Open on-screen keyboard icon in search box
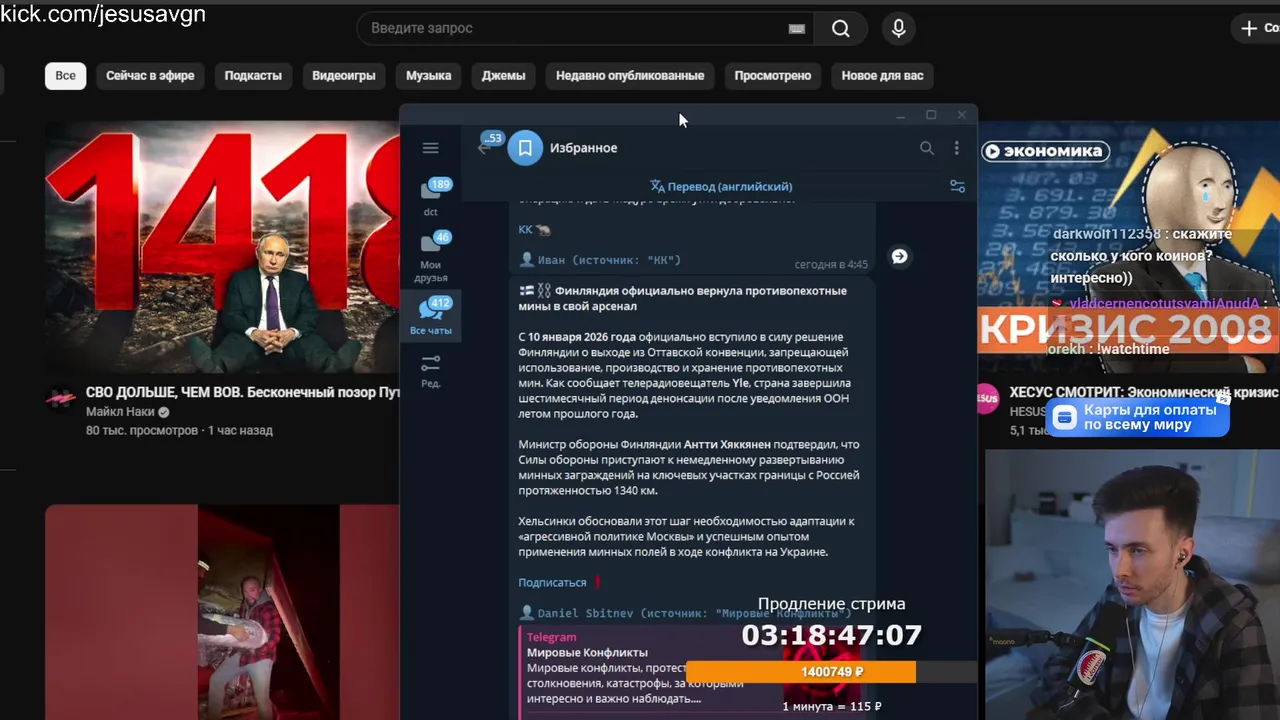 [796, 28]
